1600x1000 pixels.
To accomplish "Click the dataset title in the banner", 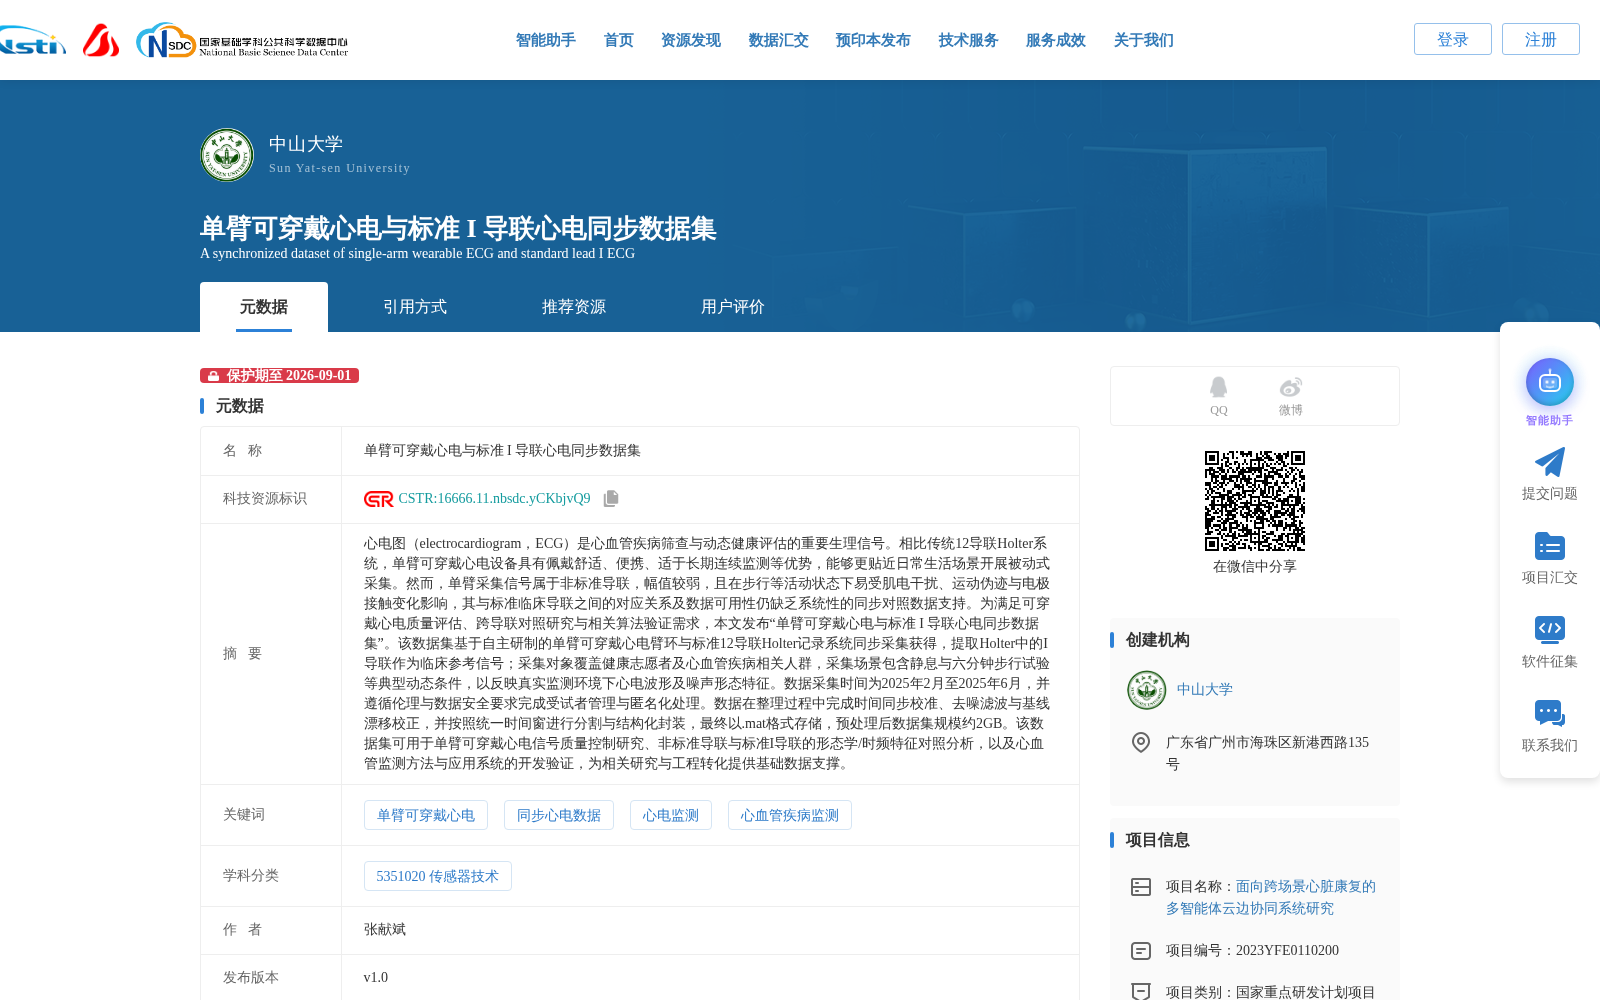I will (458, 228).
